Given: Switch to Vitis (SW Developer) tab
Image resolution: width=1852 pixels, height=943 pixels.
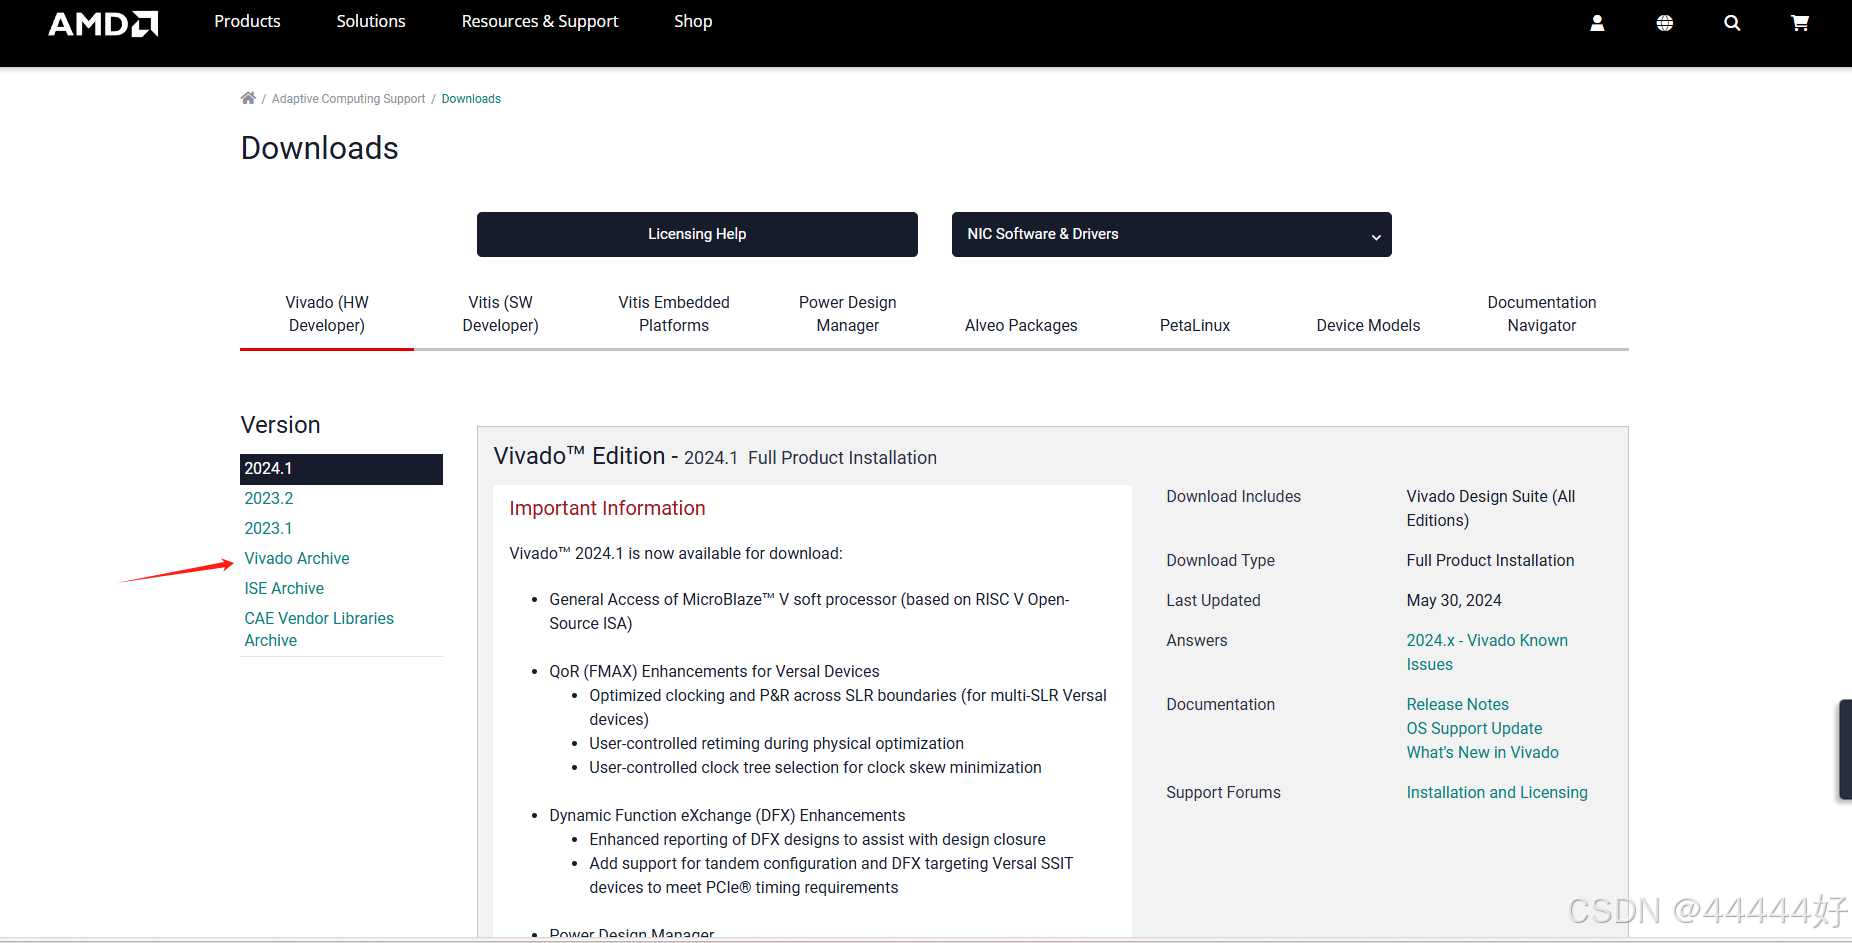Looking at the screenshot, I should tap(500, 314).
